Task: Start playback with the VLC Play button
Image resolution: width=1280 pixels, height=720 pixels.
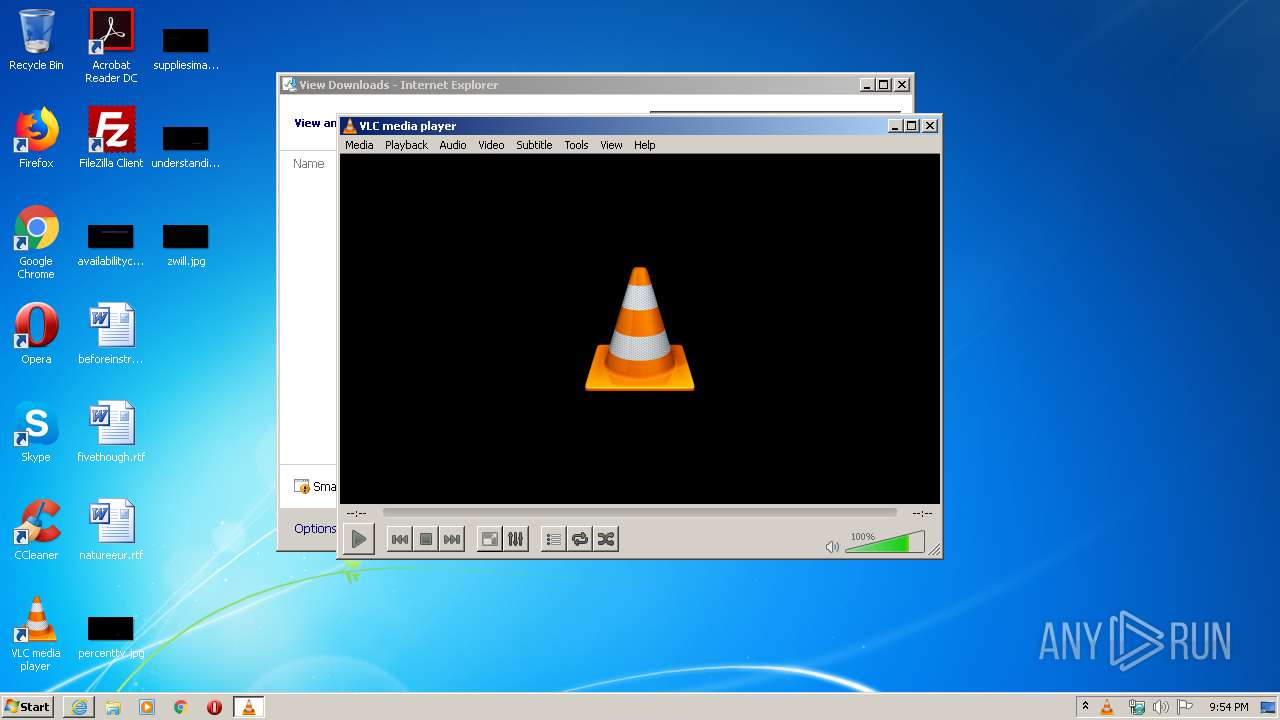Action: click(358, 539)
